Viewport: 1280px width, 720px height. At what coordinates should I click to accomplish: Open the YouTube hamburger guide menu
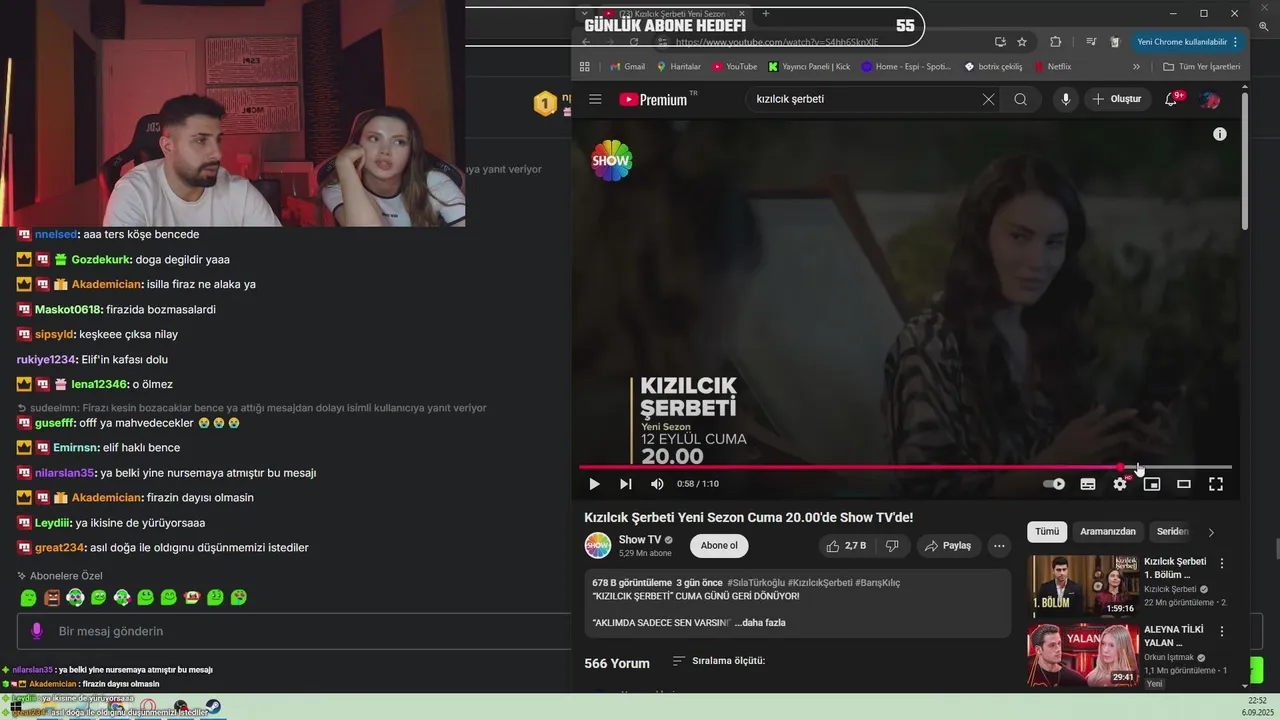tap(595, 99)
